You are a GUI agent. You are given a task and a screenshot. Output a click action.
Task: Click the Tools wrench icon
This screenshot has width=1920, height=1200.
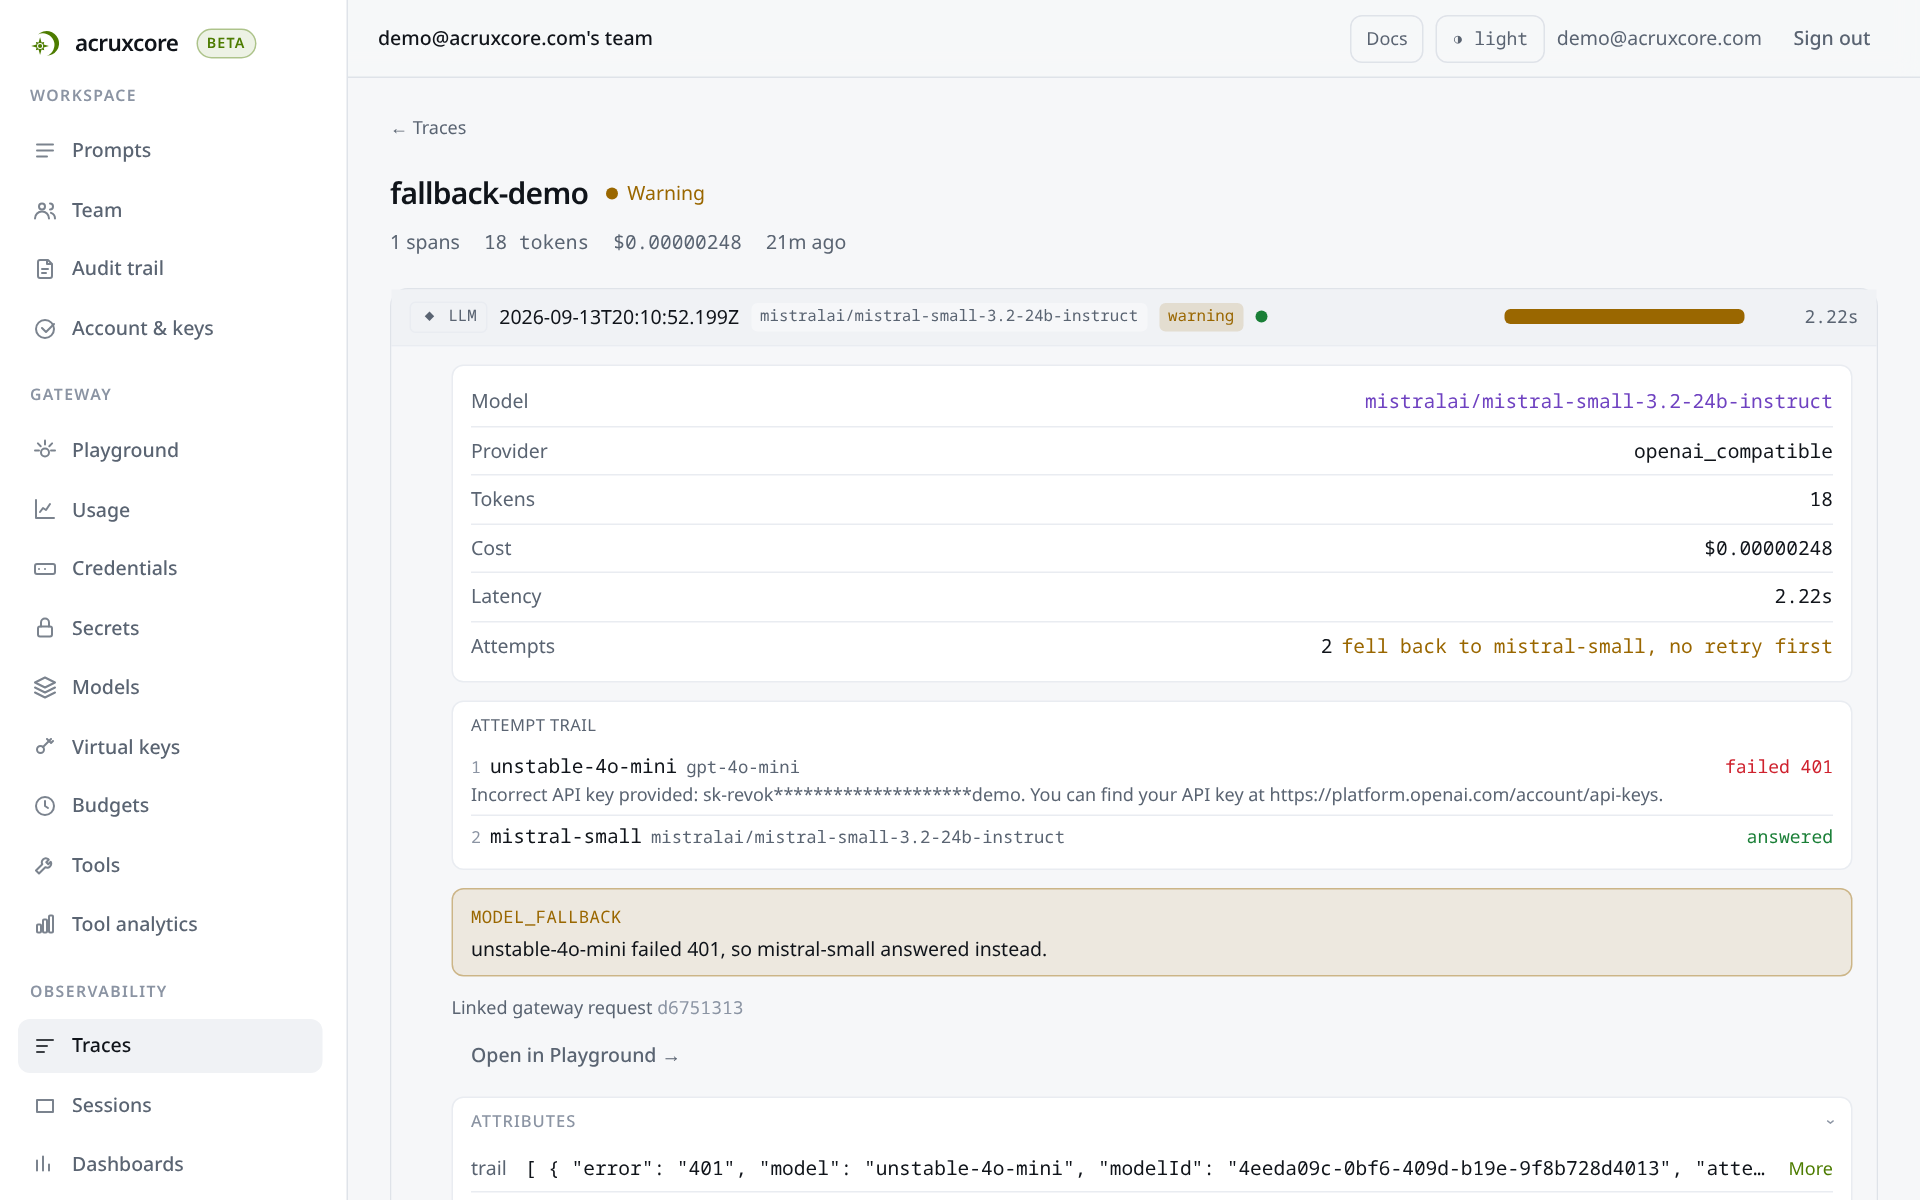pos(45,865)
